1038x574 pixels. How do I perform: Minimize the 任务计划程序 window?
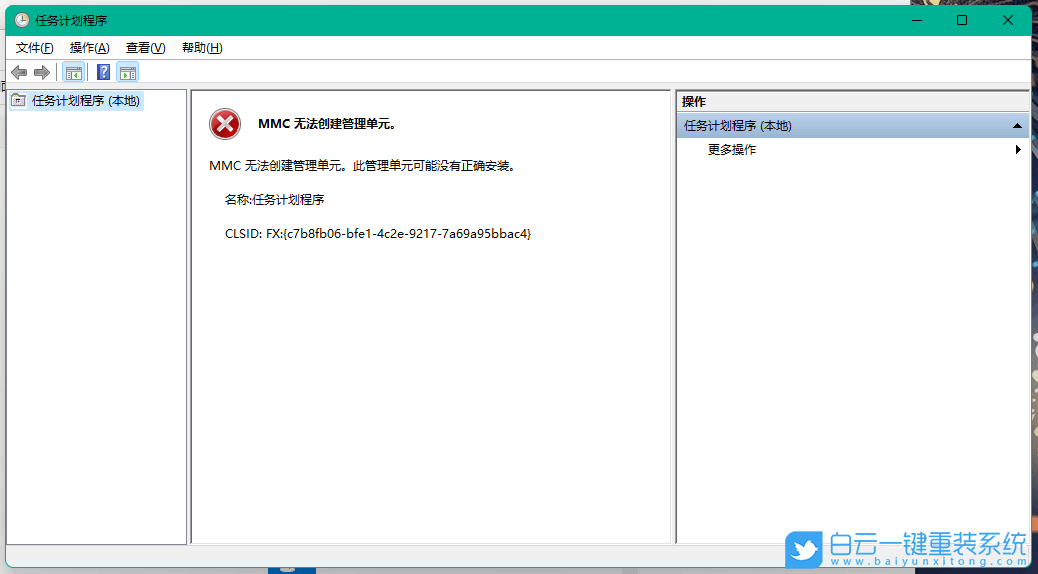(917, 21)
